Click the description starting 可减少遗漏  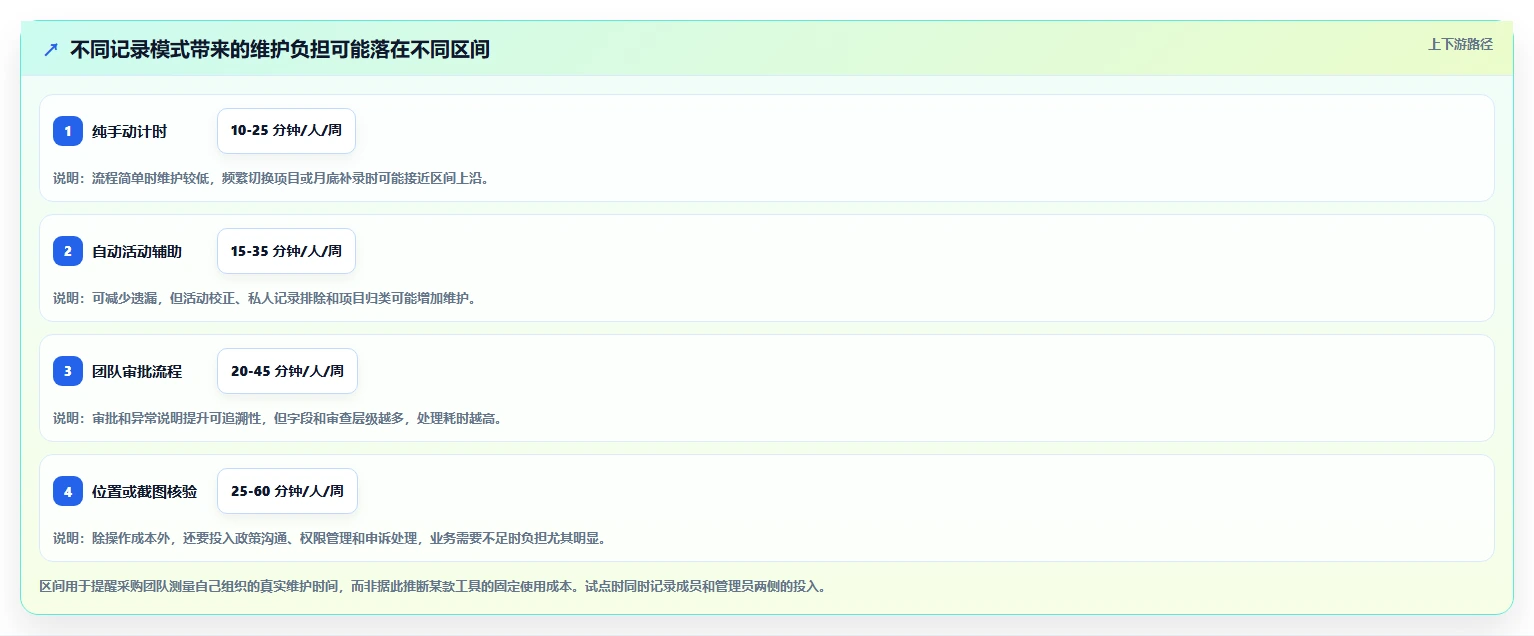coord(265,298)
